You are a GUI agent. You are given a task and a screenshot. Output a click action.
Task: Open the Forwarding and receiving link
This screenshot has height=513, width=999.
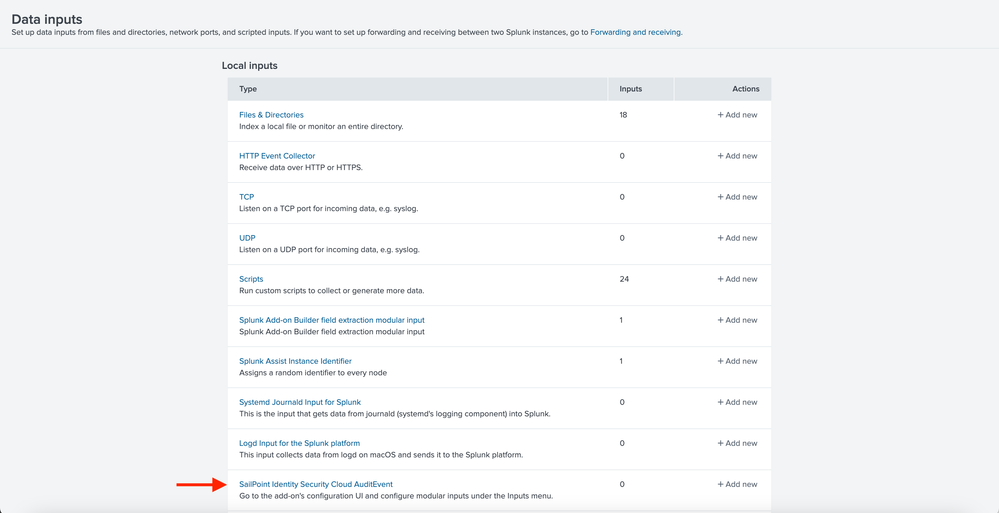pos(636,32)
